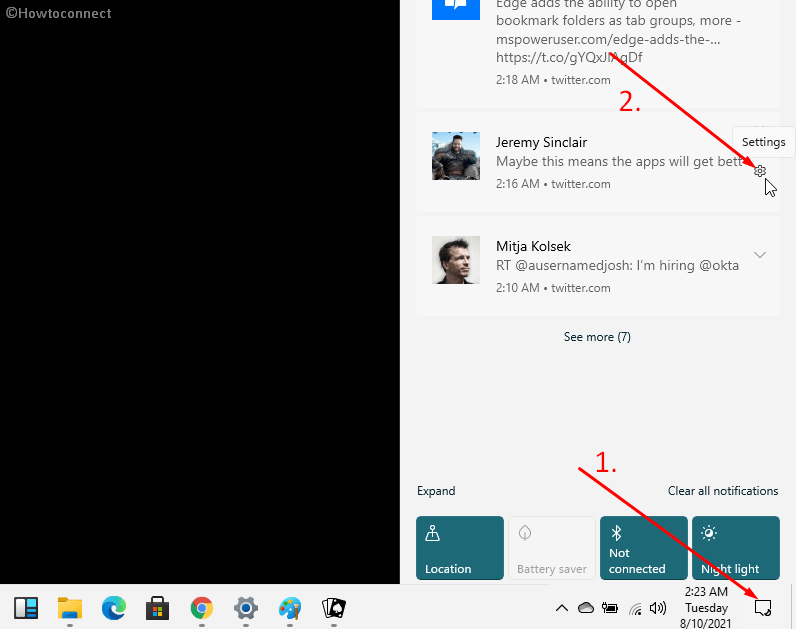The width and height of the screenshot is (796, 629).
Task: Toggle the Night light quick action
Action: coord(736,548)
